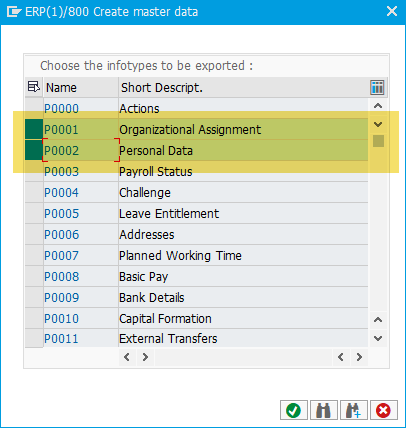The width and height of the screenshot is (406, 428).
Task: Click right arrow of left horizontal scroller
Action: (145, 357)
